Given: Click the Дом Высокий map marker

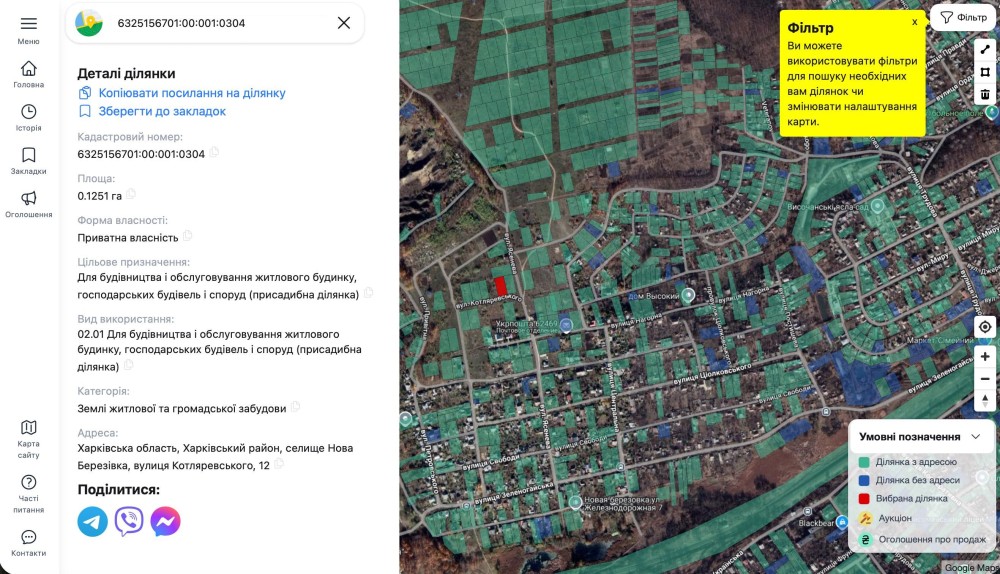Looking at the screenshot, I should tap(688, 295).
